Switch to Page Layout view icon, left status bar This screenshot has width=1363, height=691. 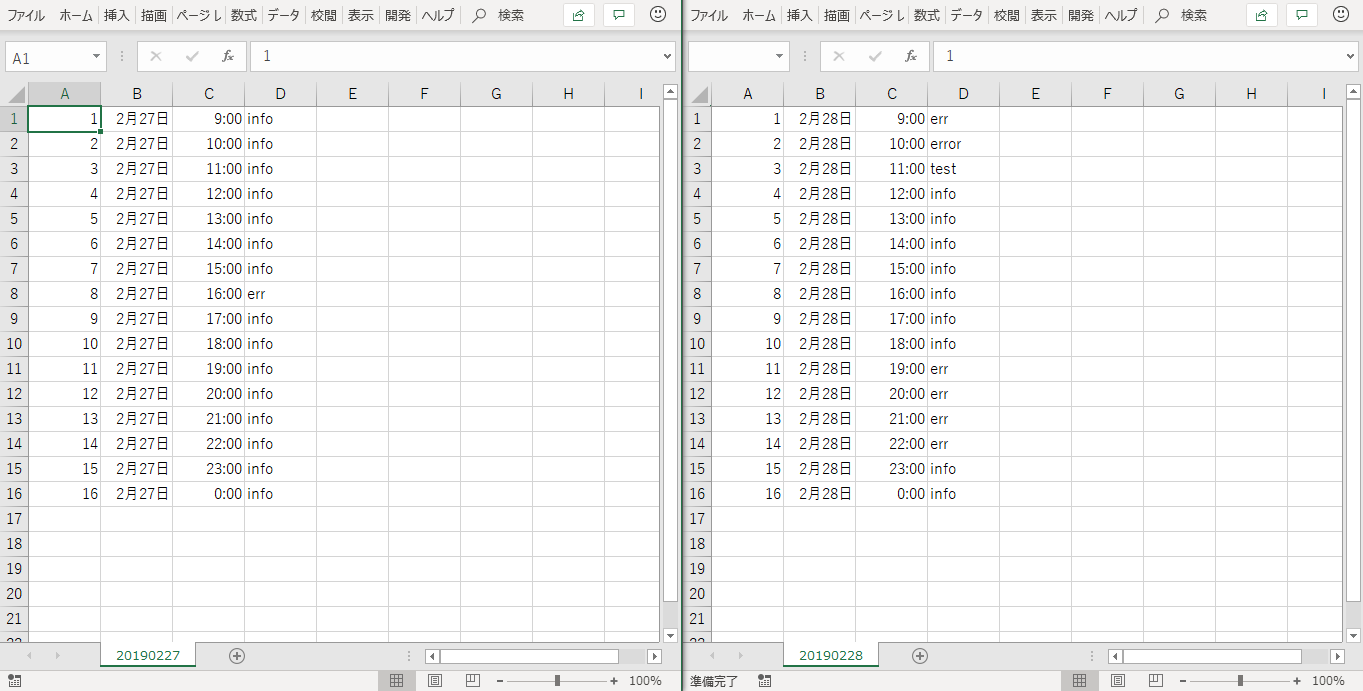click(434, 680)
